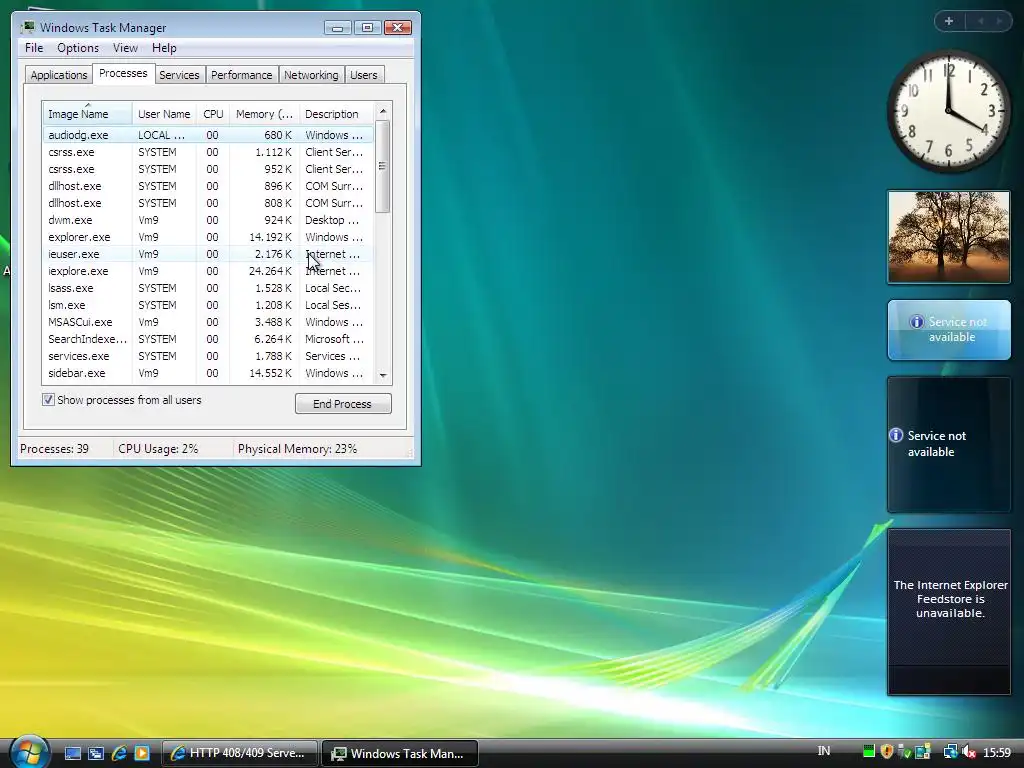This screenshot has width=1024, height=768.
Task: Launch Windows Media Player from quick launch
Action: pyautogui.click(x=142, y=753)
